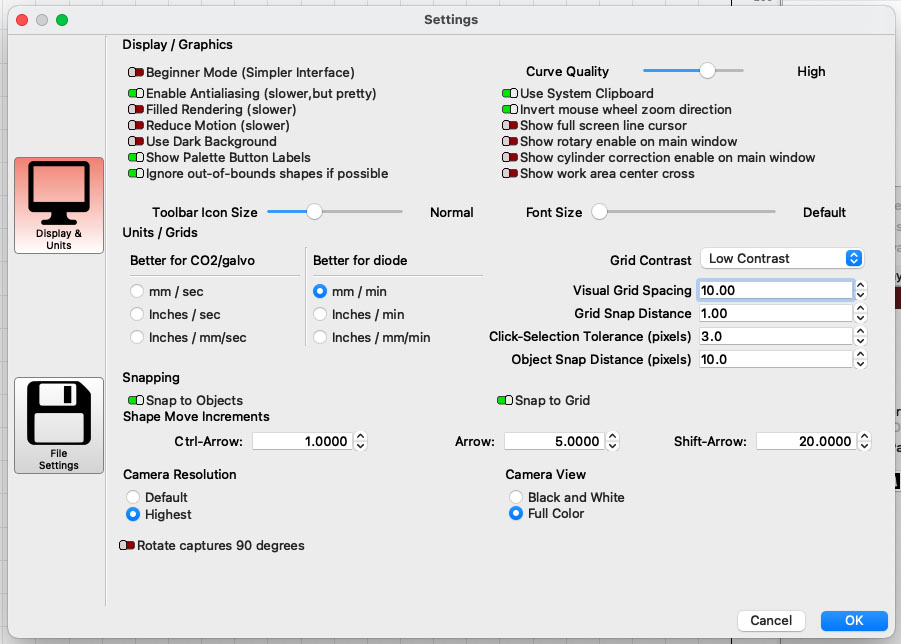The height and width of the screenshot is (644, 901).
Task: Open the File Settings page
Action: [x=59, y=425]
